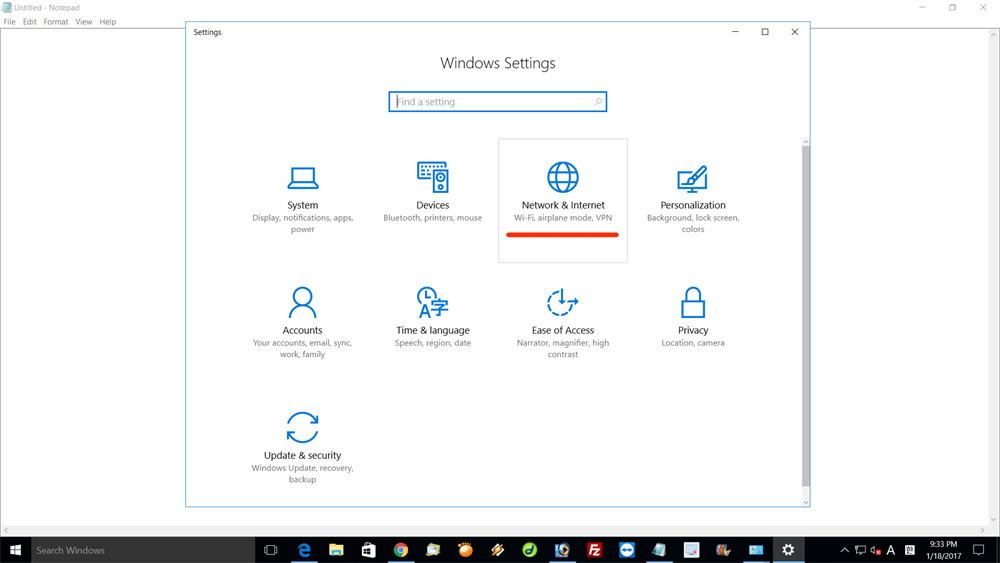1000x563 pixels.
Task: Click the 'Windows Settings' heading
Action: tap(497, 63)
